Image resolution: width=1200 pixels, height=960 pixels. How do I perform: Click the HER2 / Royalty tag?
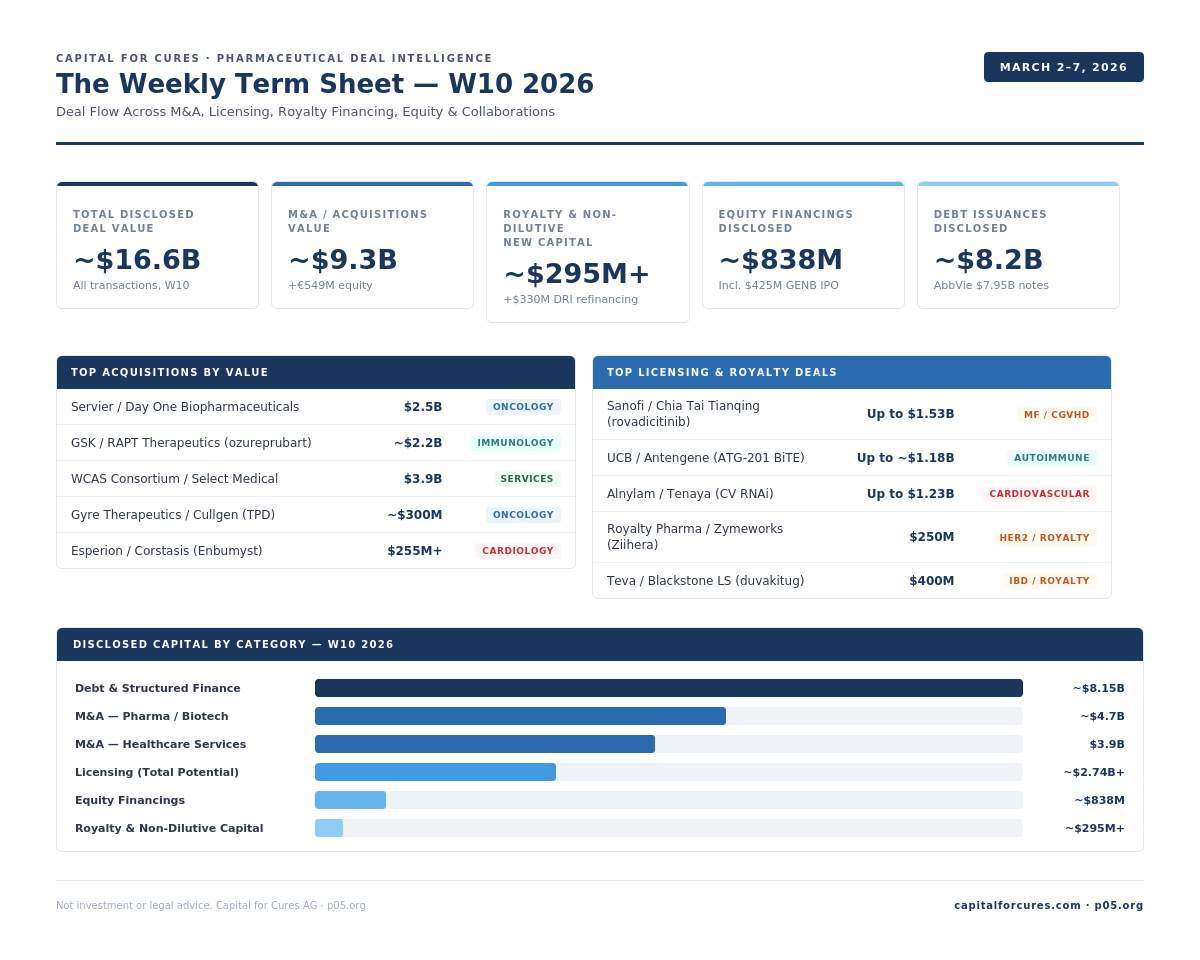coord(1044,538)
